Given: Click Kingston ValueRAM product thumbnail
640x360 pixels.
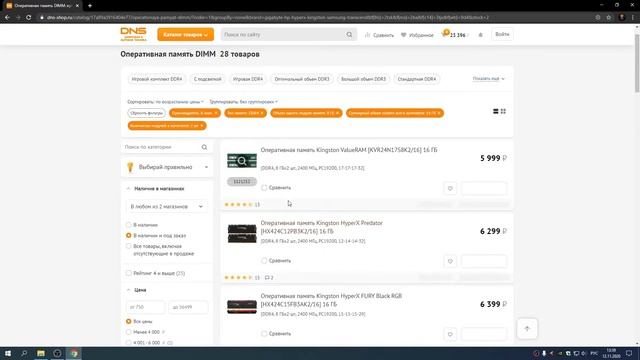Looking at the screenshot, I should (x=242, y=161).
